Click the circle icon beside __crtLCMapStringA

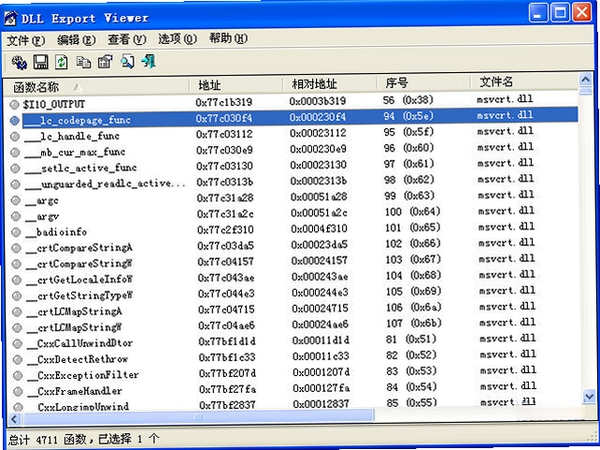[x=17, y=311]
